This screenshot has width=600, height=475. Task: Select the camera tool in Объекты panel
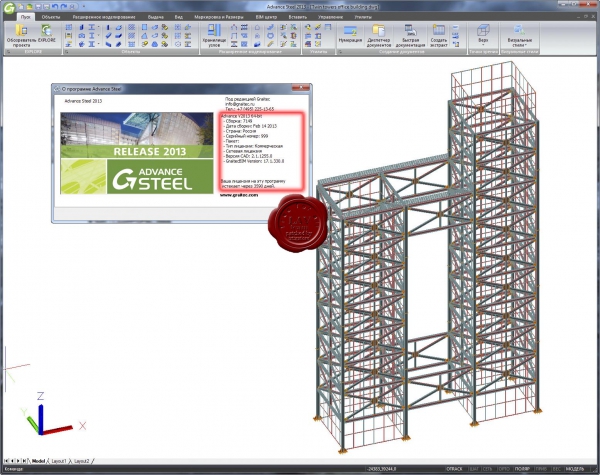coord(82,36)
